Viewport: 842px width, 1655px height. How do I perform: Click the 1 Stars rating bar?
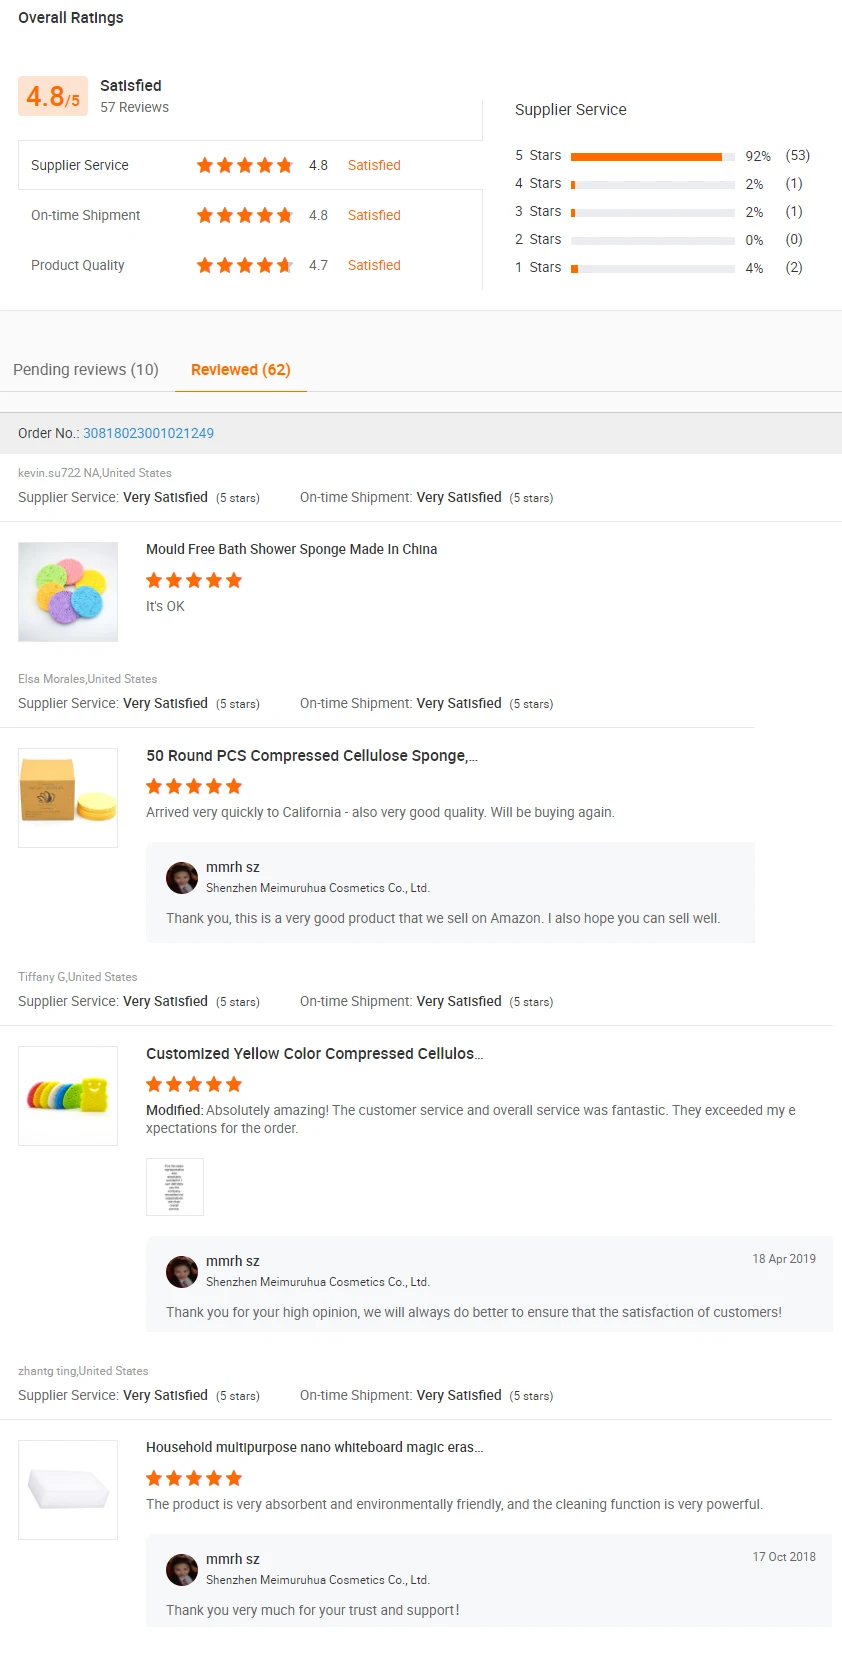pyautogui.click(x=652, y=268)
